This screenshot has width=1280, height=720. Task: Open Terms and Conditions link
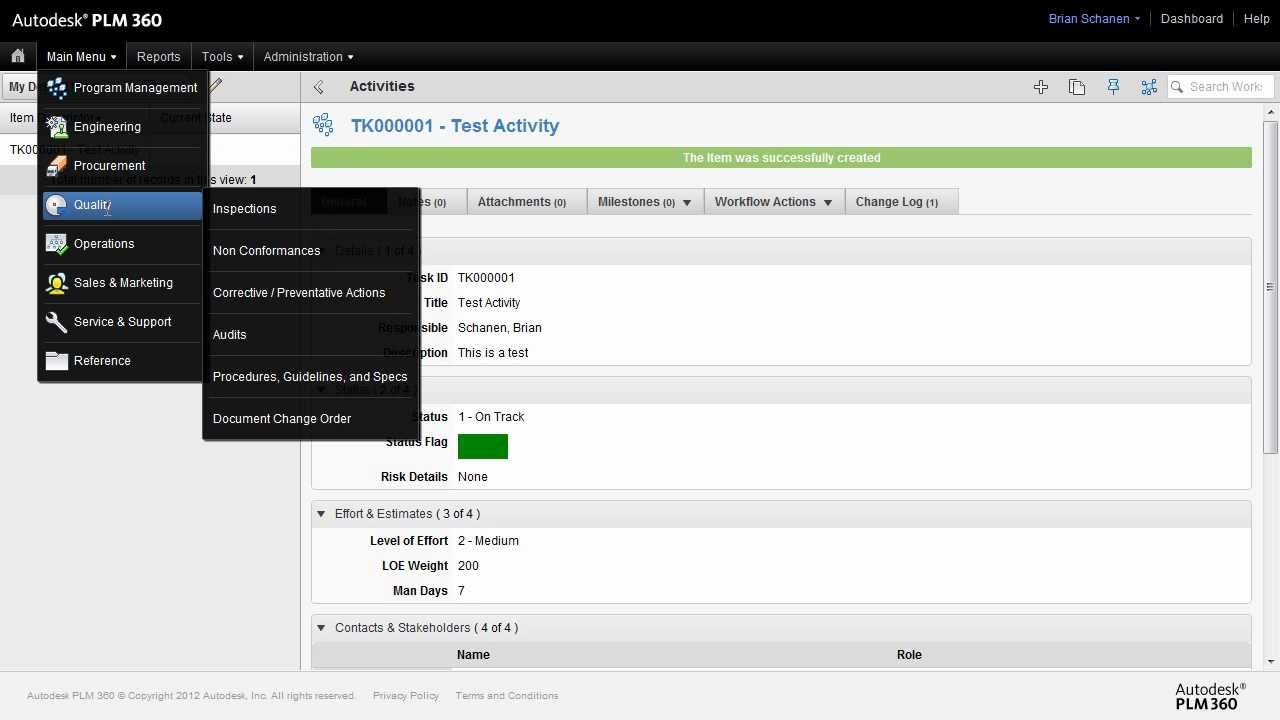coord(507,696)
